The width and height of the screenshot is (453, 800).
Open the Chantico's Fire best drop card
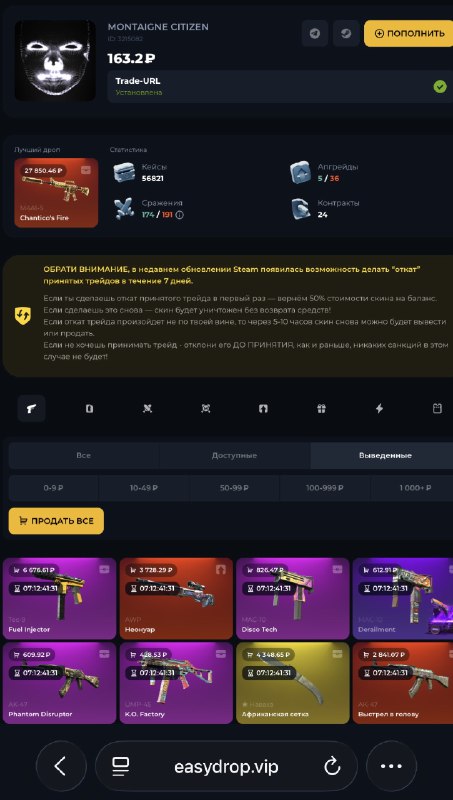pyautogui.click(x=56, y=192)
